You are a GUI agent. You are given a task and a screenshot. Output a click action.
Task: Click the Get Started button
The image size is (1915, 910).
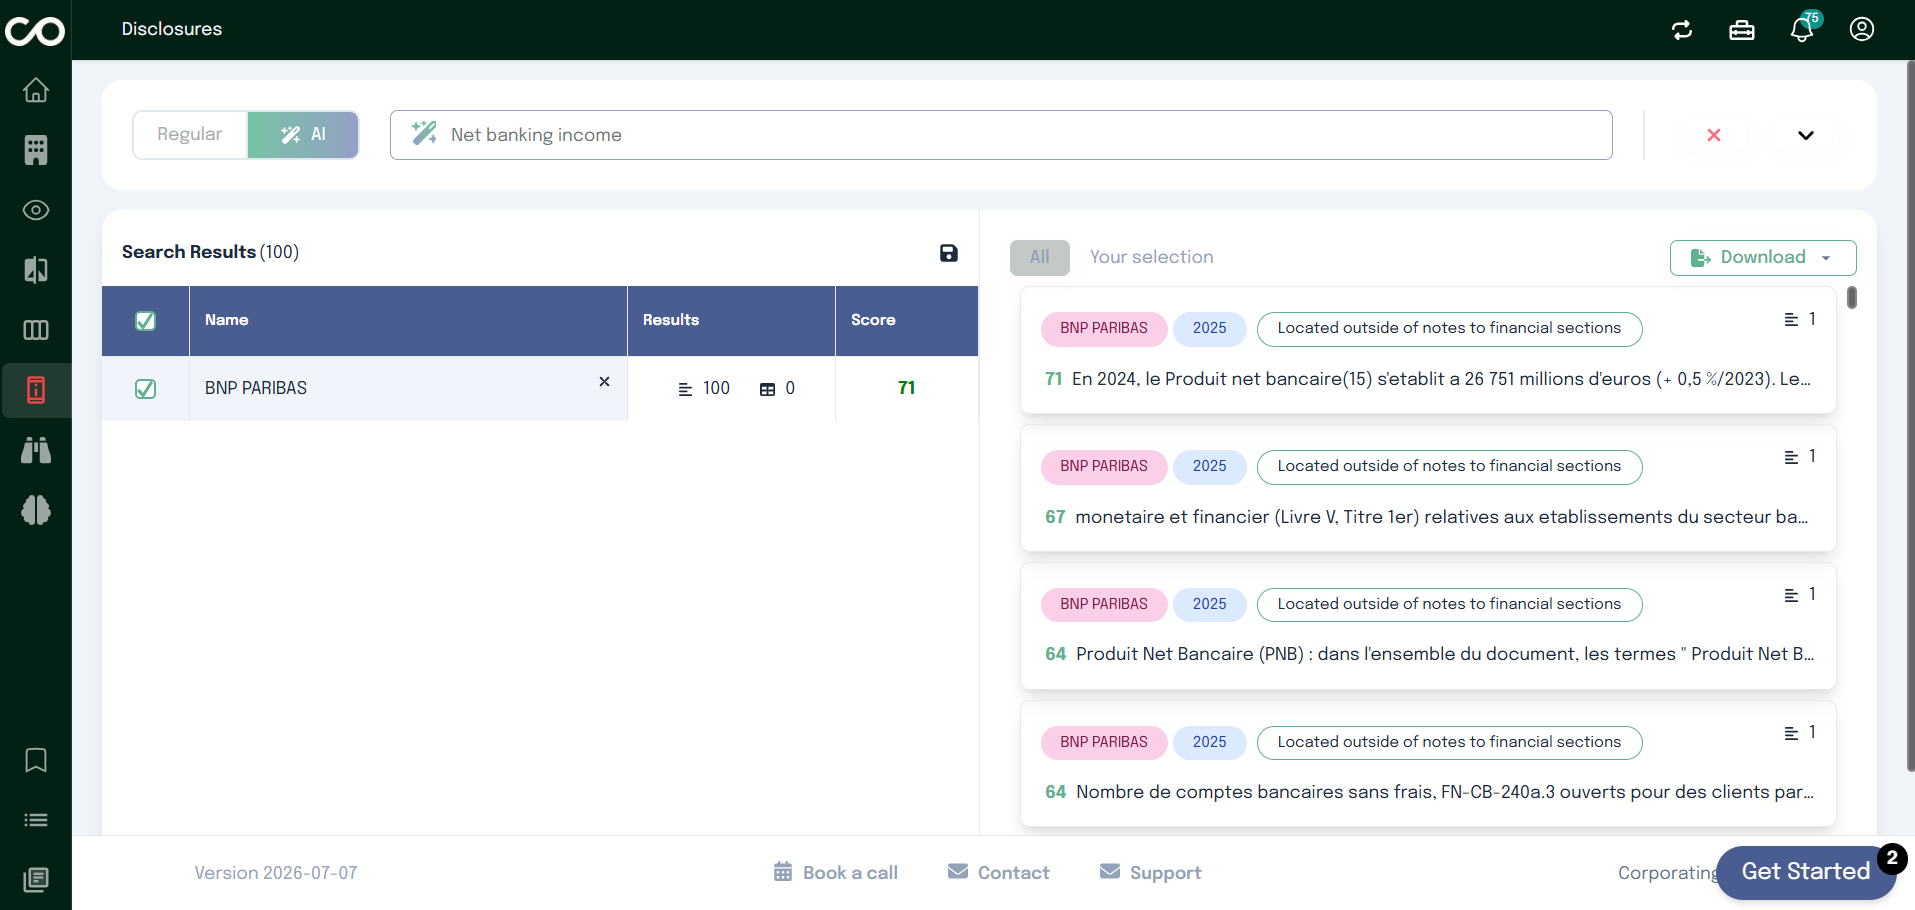point(1806,872)
